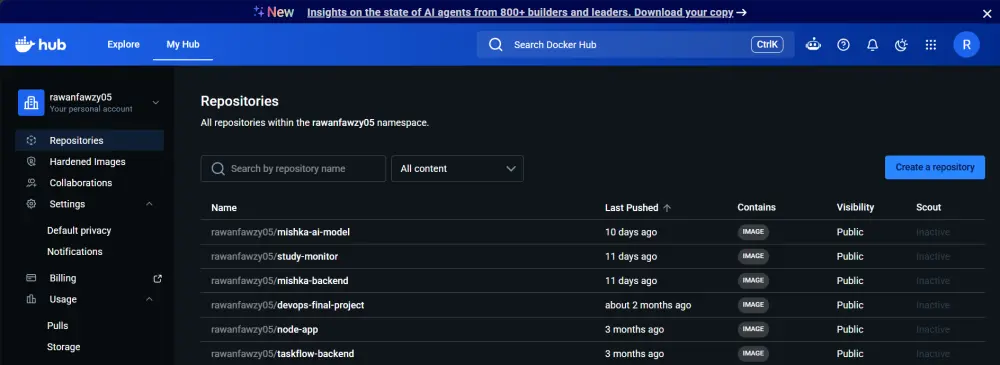The width and height of the screenshot is (1000, 365).
Task: Click the sparkle New badge icon
Action: click(258, 11)
